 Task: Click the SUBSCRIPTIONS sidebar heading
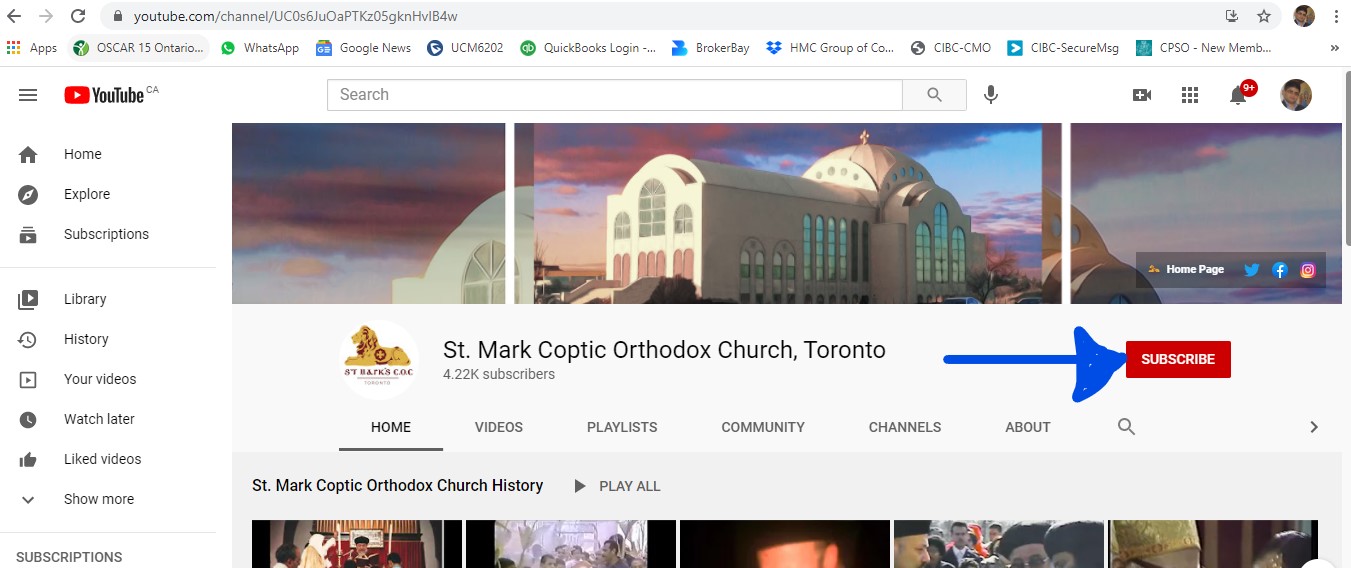point(69,557)
